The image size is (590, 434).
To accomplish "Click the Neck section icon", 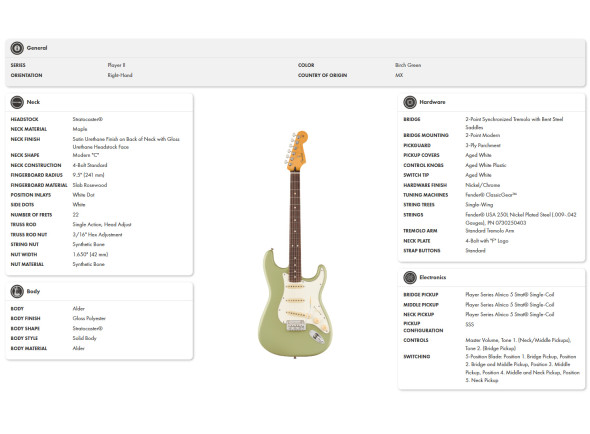I will coord(17,102).
